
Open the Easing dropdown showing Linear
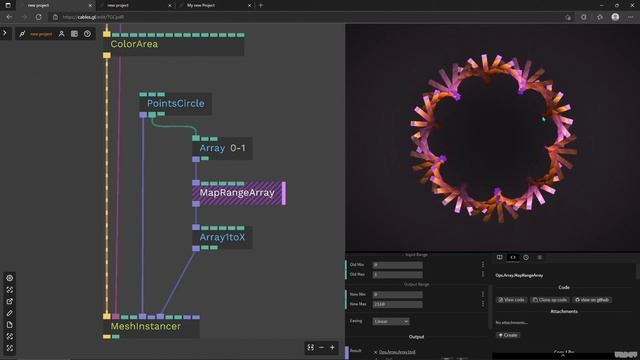[391, 322]
